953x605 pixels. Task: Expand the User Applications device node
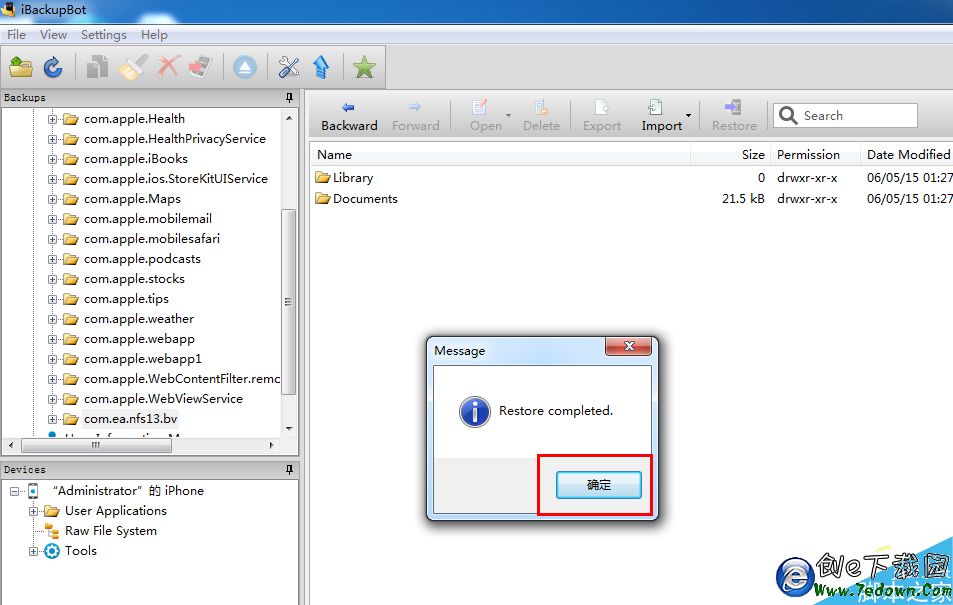34,511
